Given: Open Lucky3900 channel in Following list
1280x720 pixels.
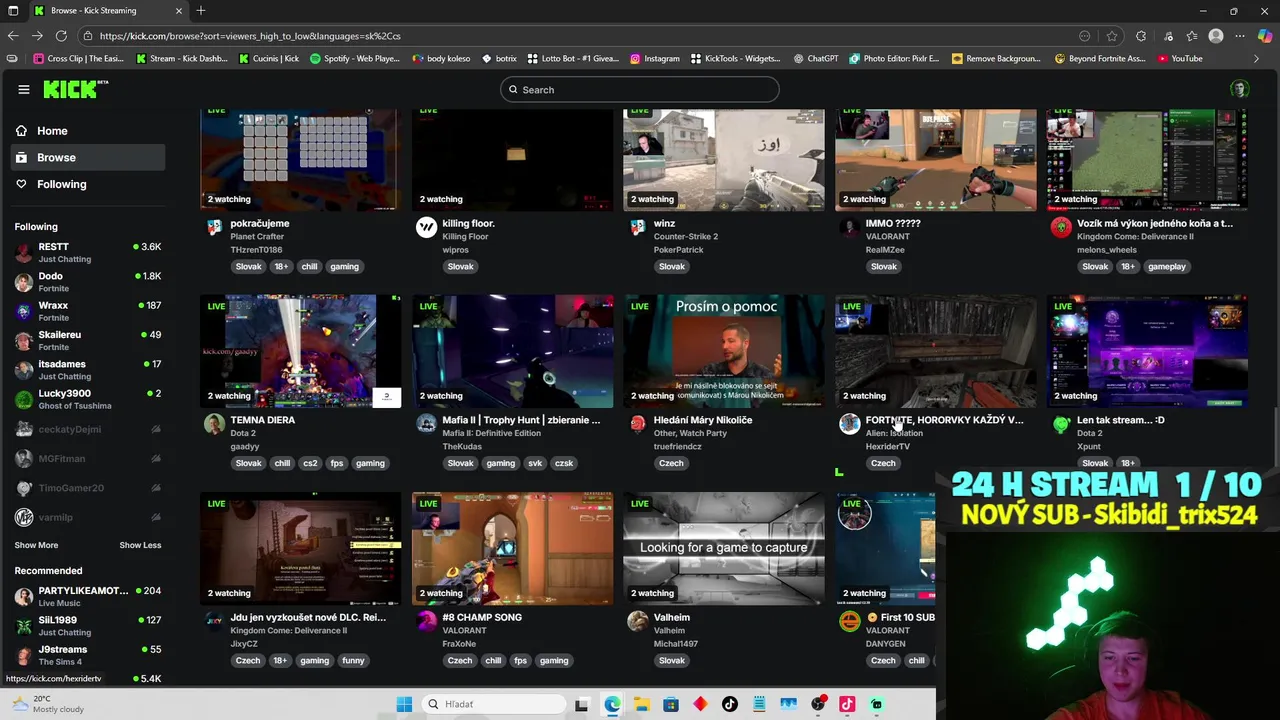Looking at the screenshot, I should point(88,399).
